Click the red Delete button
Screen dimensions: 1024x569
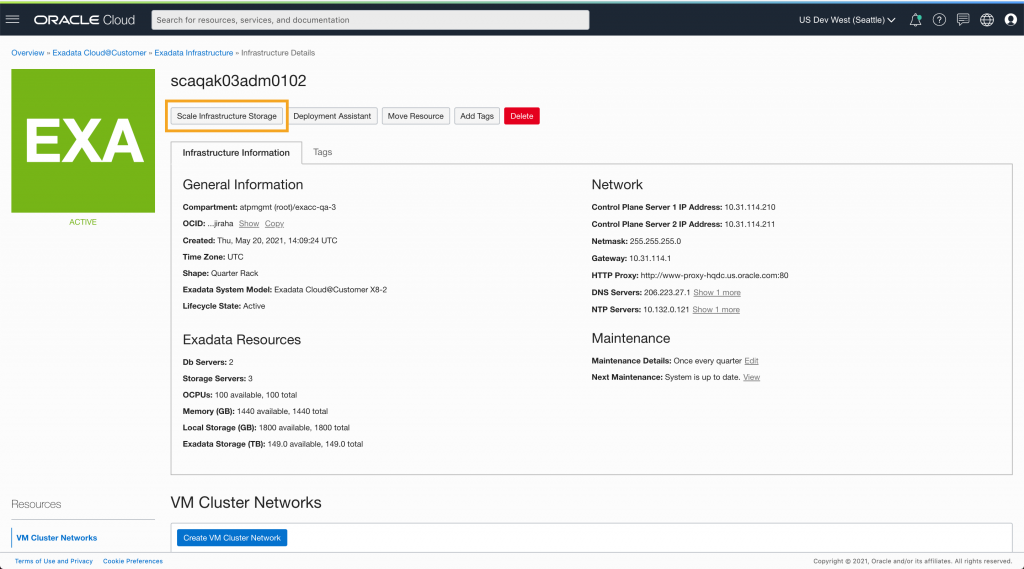coord(521,116)
